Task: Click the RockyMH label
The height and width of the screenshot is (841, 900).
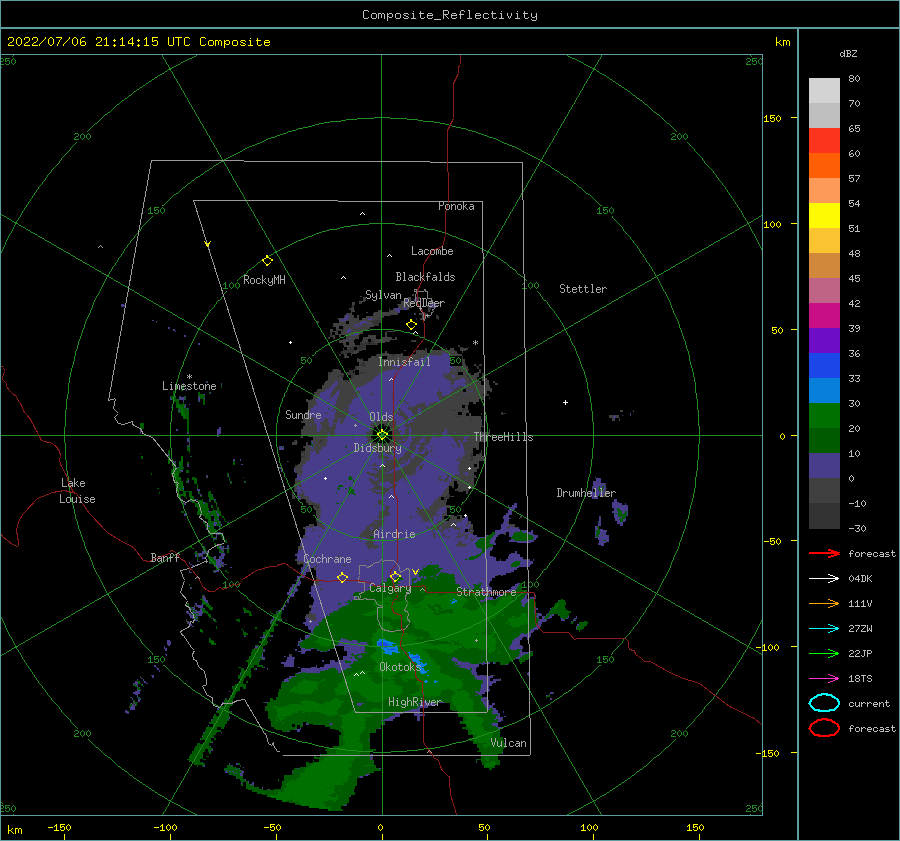Action: [x=264, y=280]
